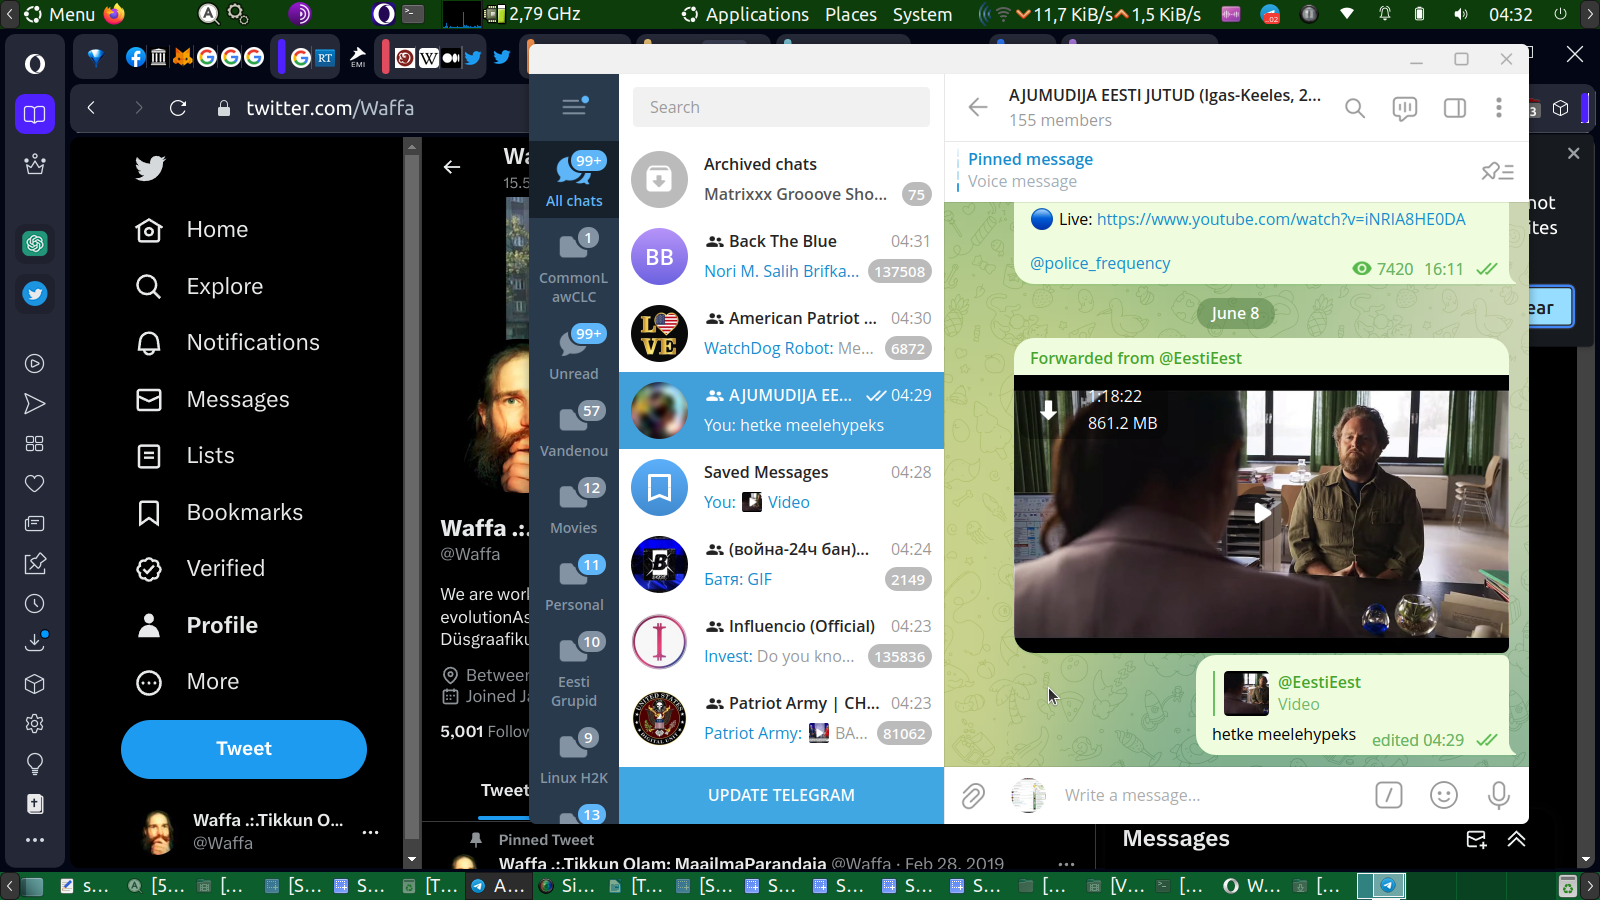Click the blue Tweet button

pyautogui.click(x=244, y=749)
